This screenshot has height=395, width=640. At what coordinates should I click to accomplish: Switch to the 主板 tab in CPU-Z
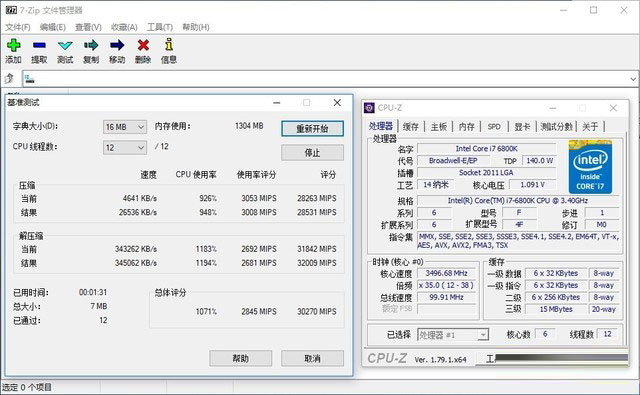click(439, 126)
